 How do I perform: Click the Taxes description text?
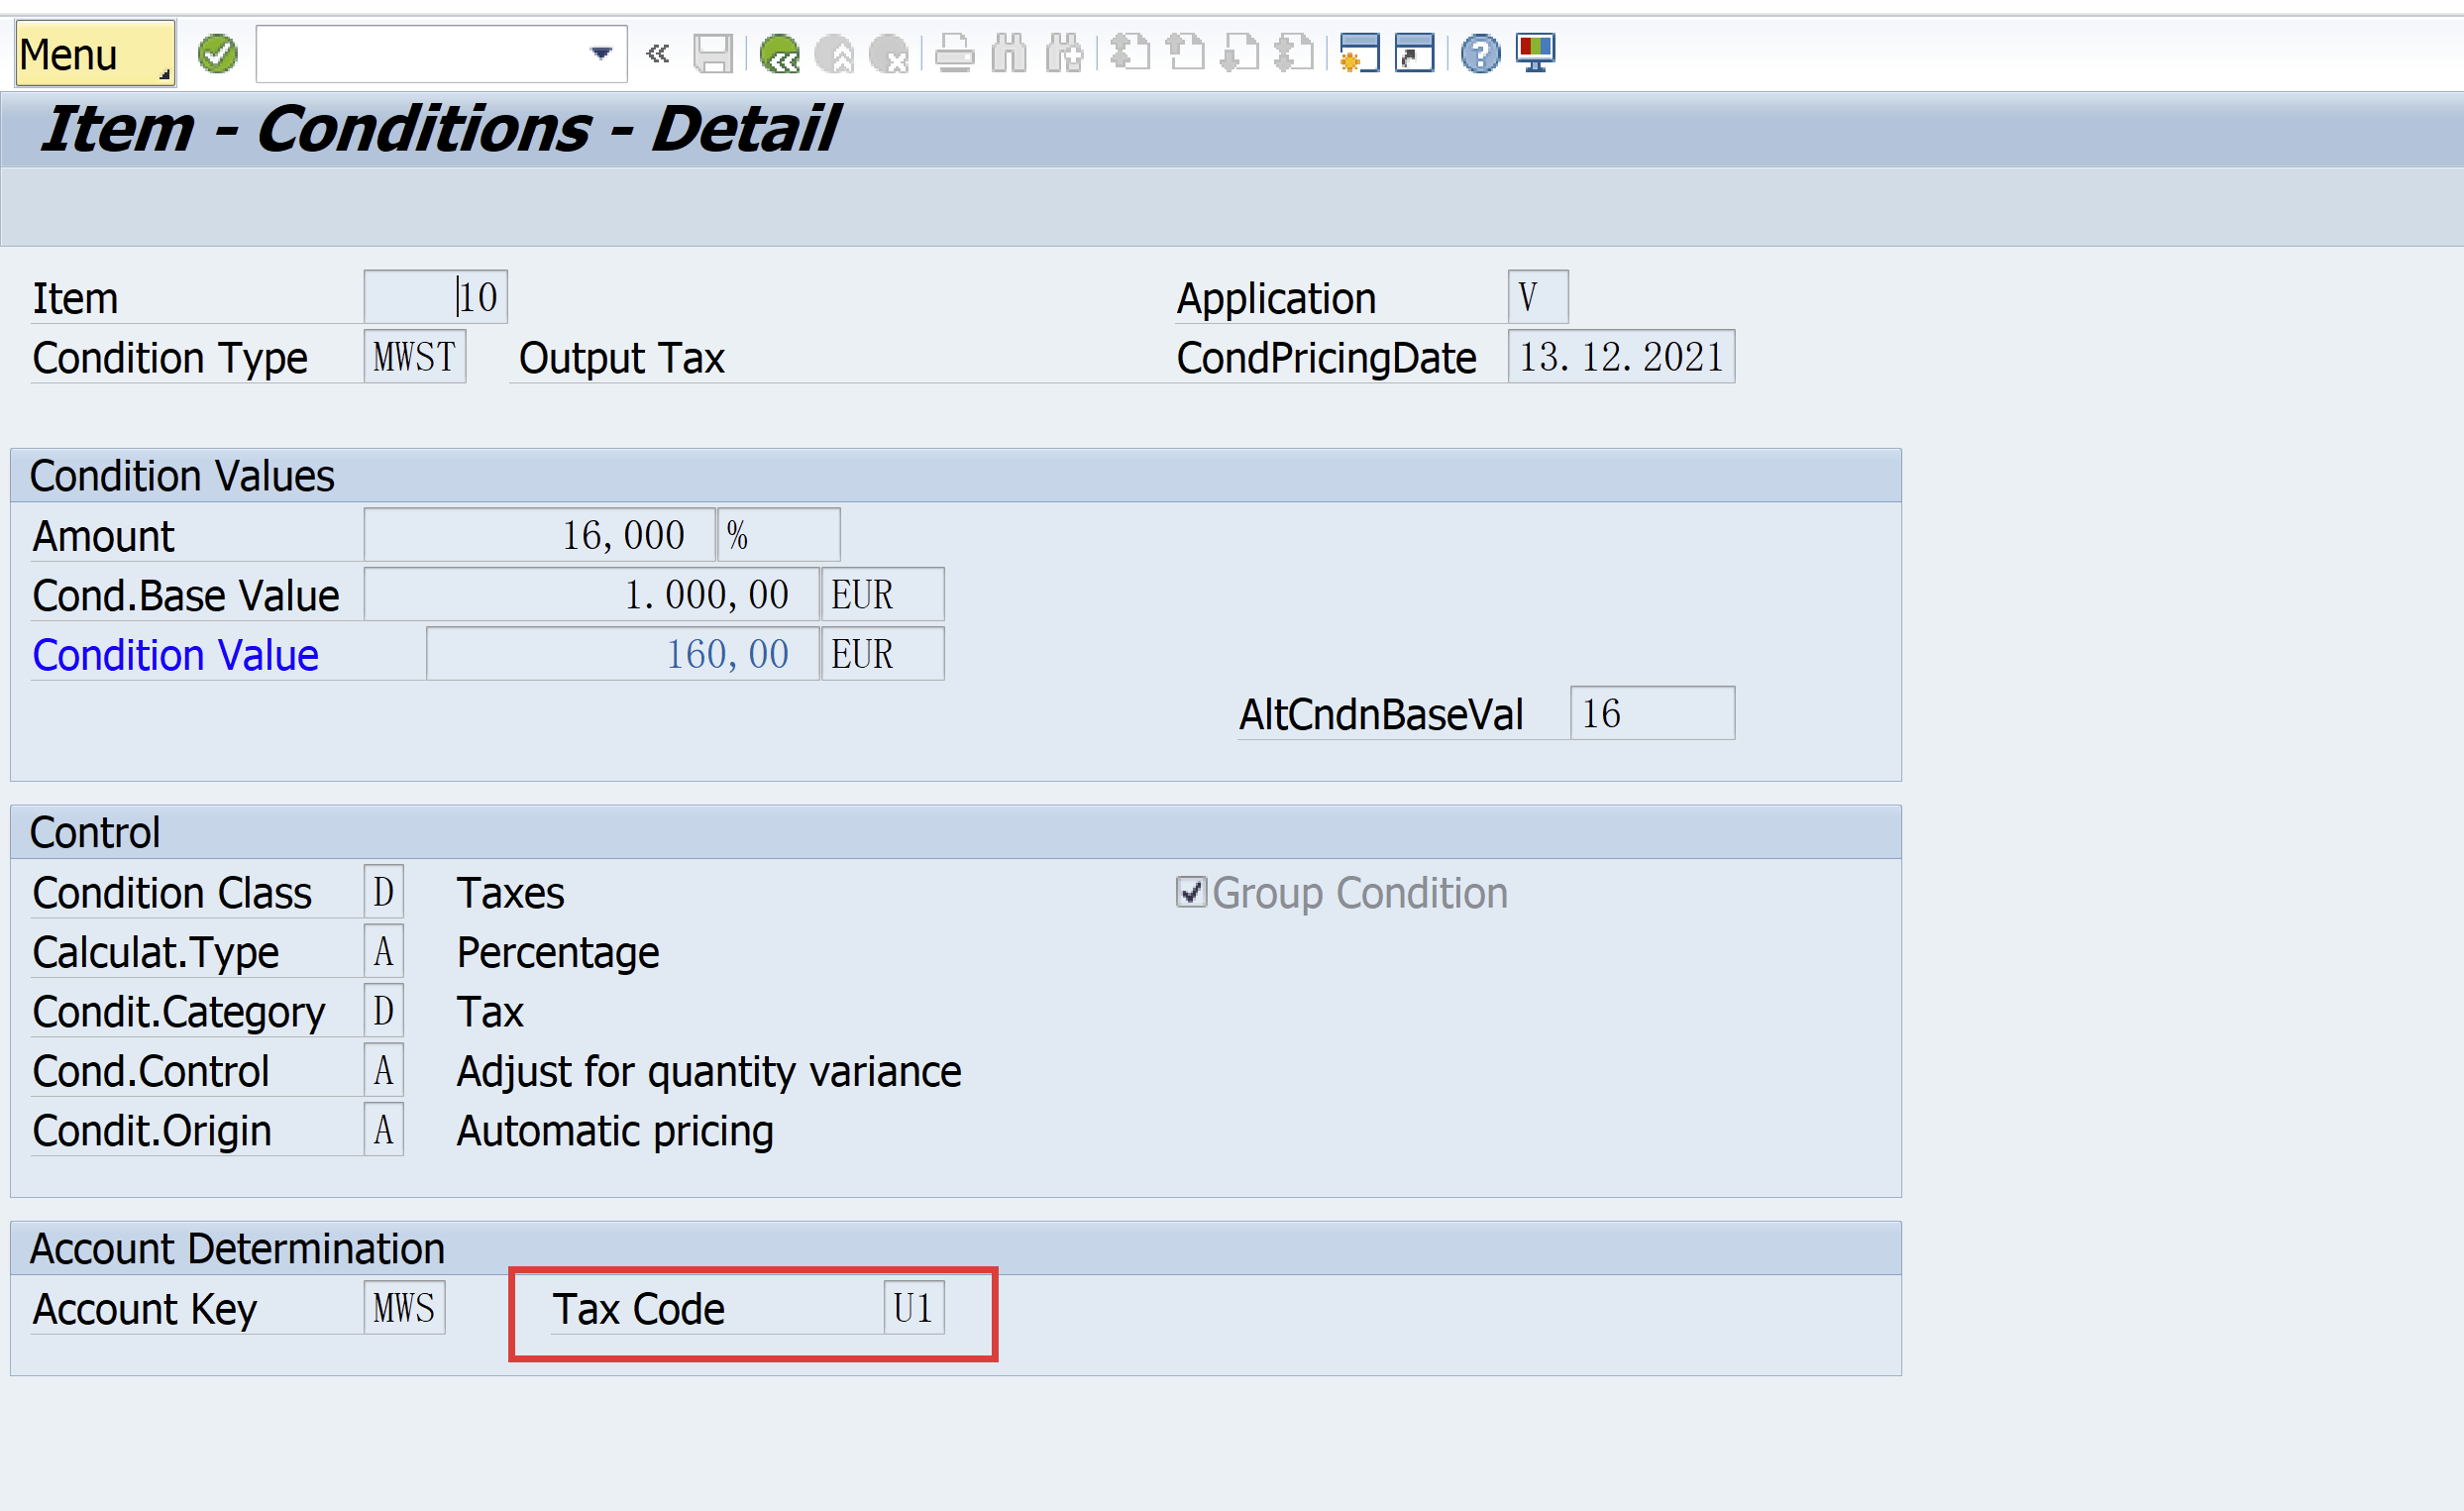point(510,893)
